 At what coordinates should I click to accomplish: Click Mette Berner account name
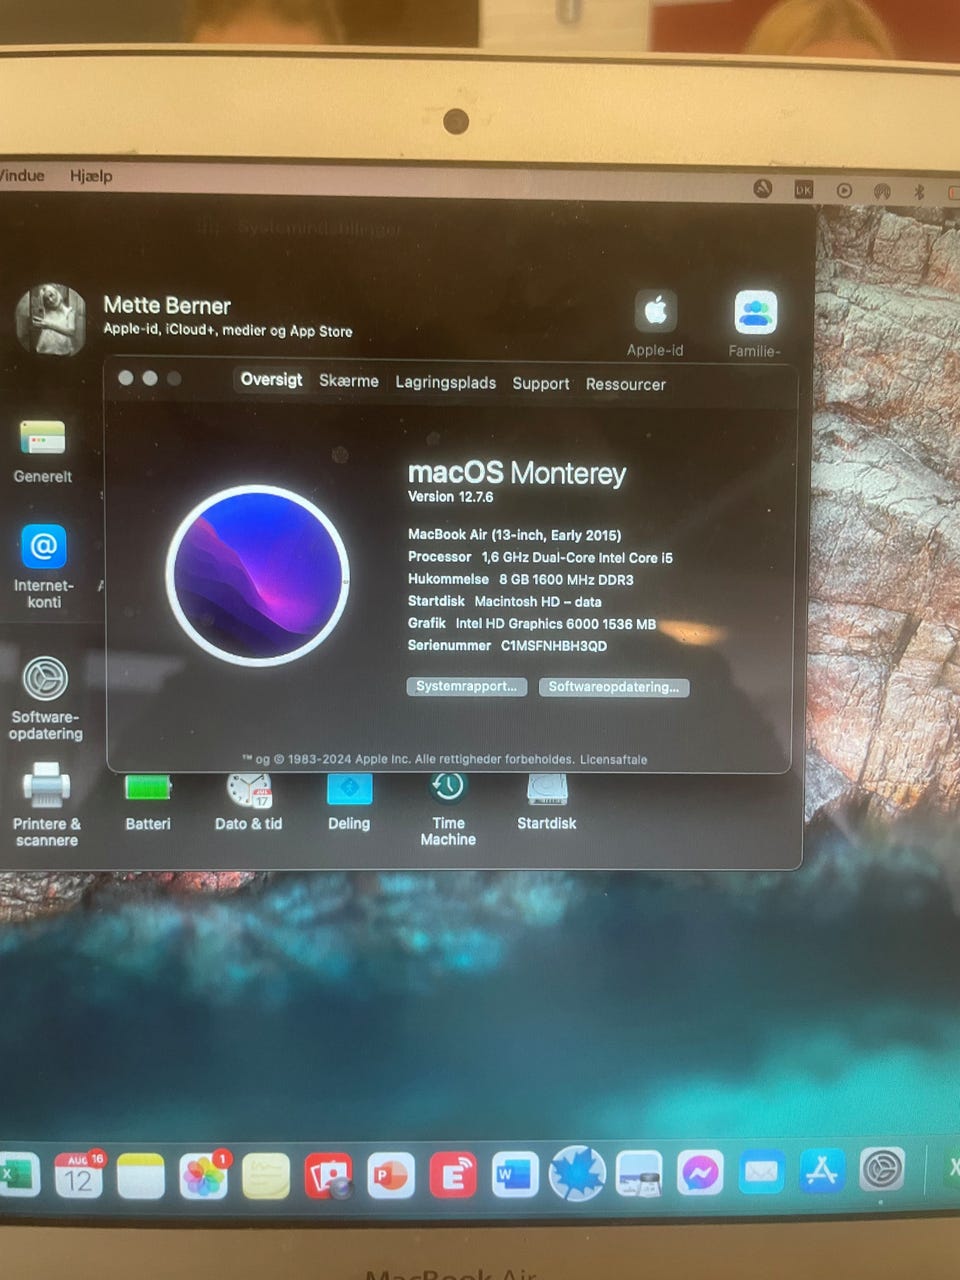tap(167, 305)
